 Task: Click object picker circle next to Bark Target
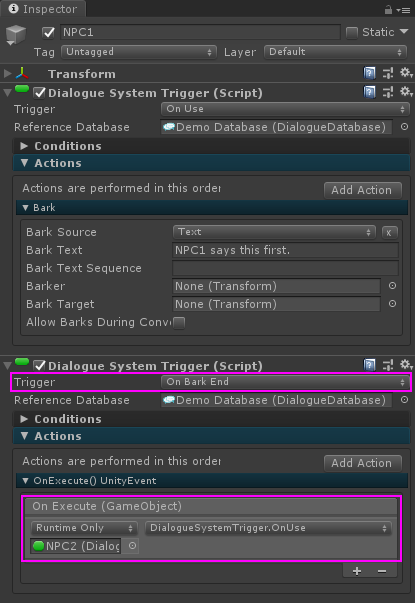[x=392, y=304]
